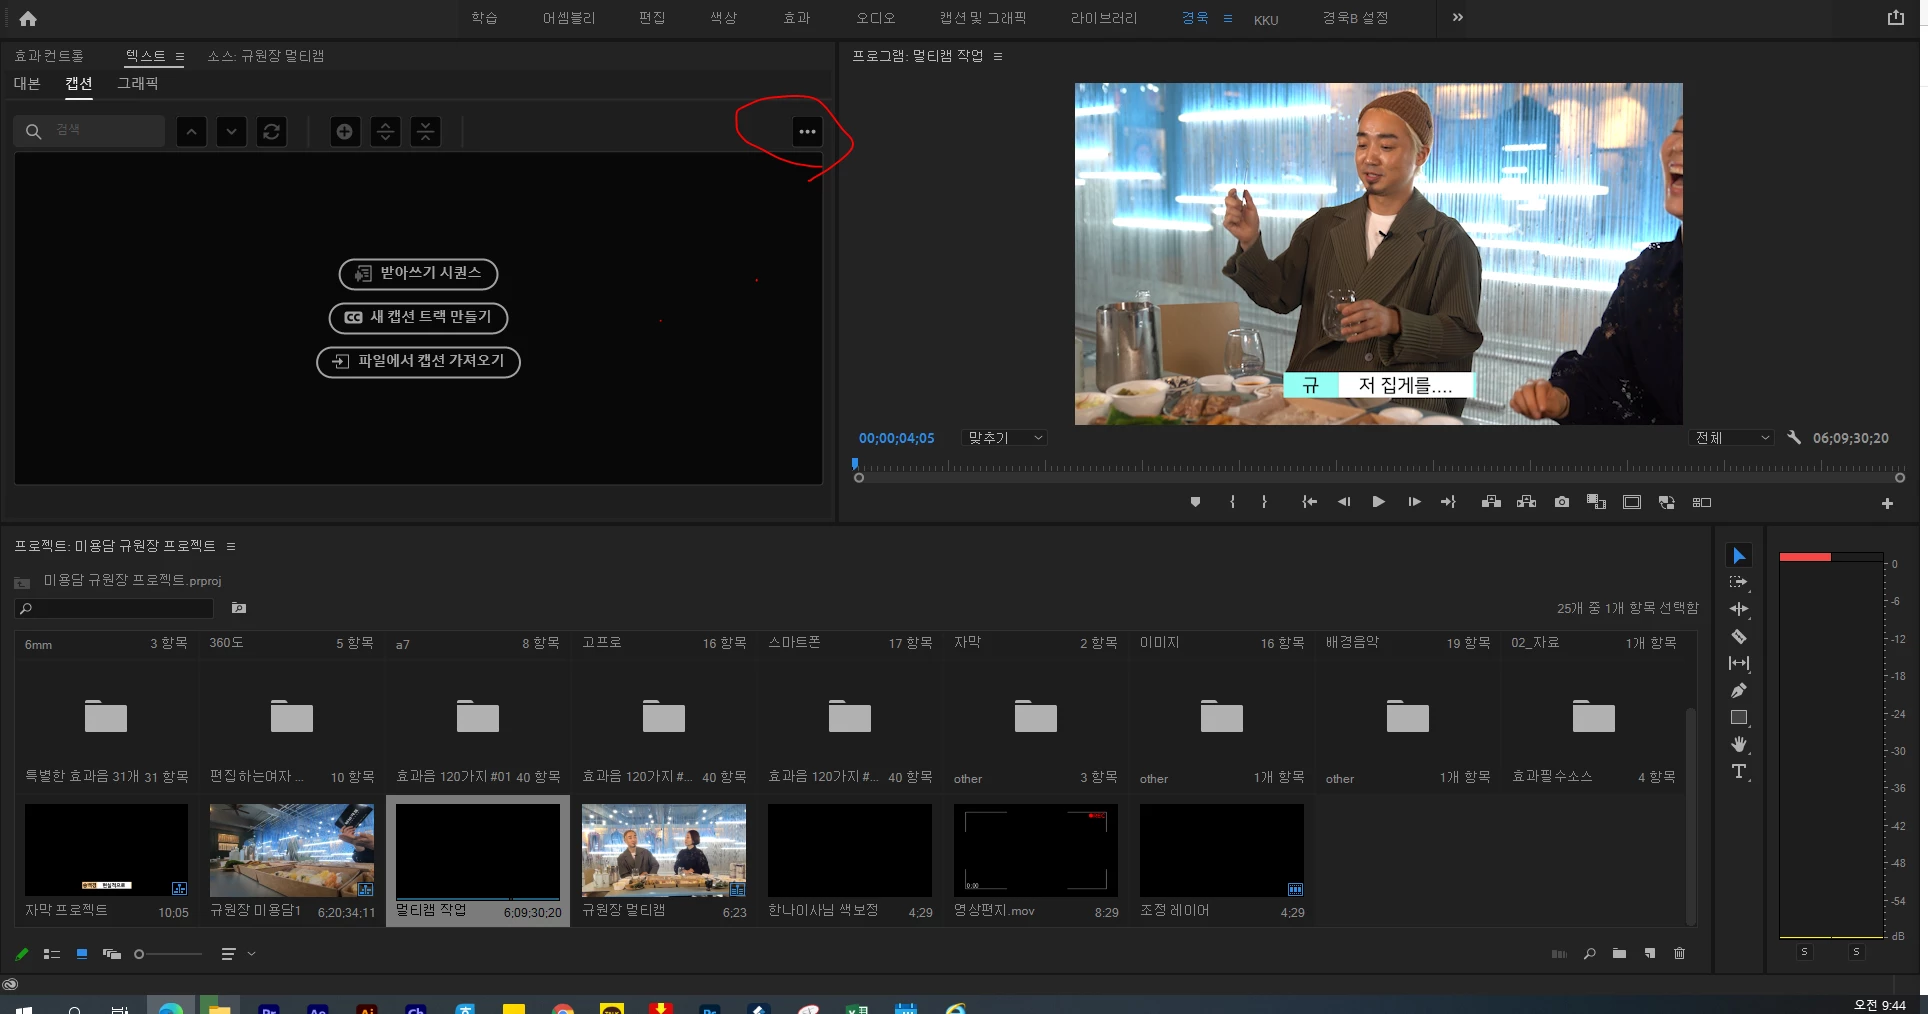Switch Project panel to list view

(x=52, y=954)
